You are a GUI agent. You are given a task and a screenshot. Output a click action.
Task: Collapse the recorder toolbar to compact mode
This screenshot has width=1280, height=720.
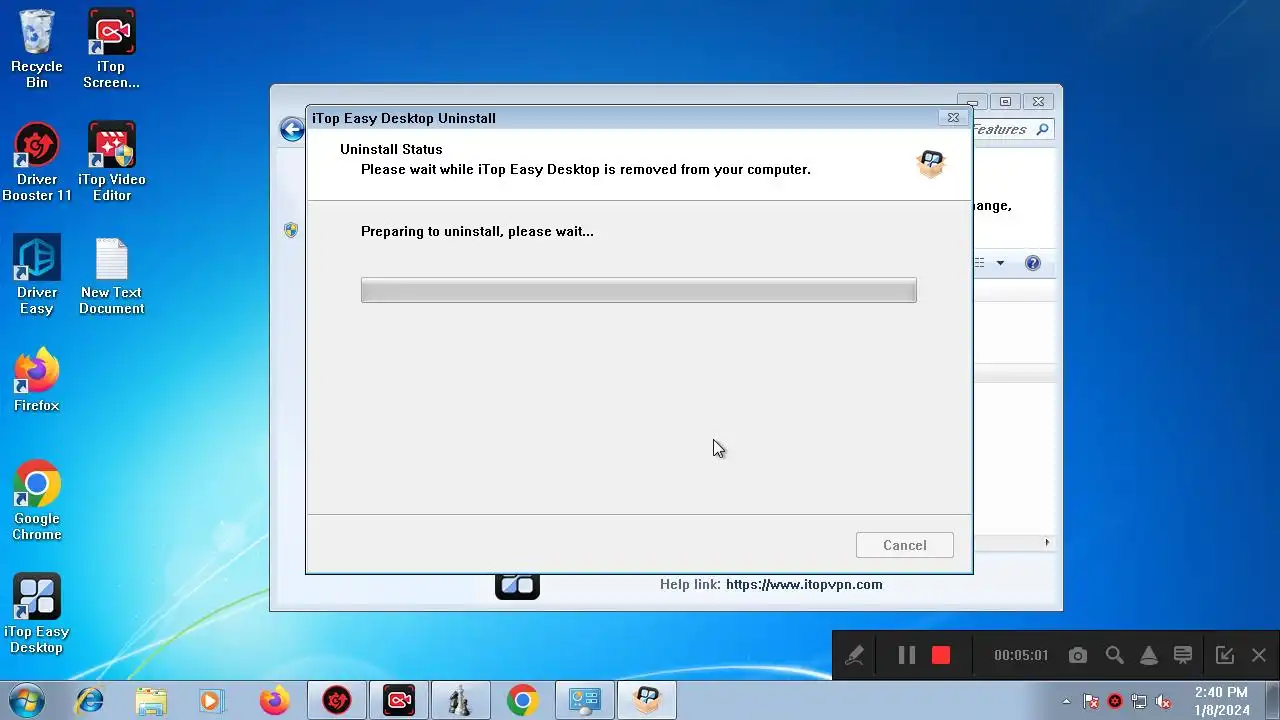pos(1224,655)
